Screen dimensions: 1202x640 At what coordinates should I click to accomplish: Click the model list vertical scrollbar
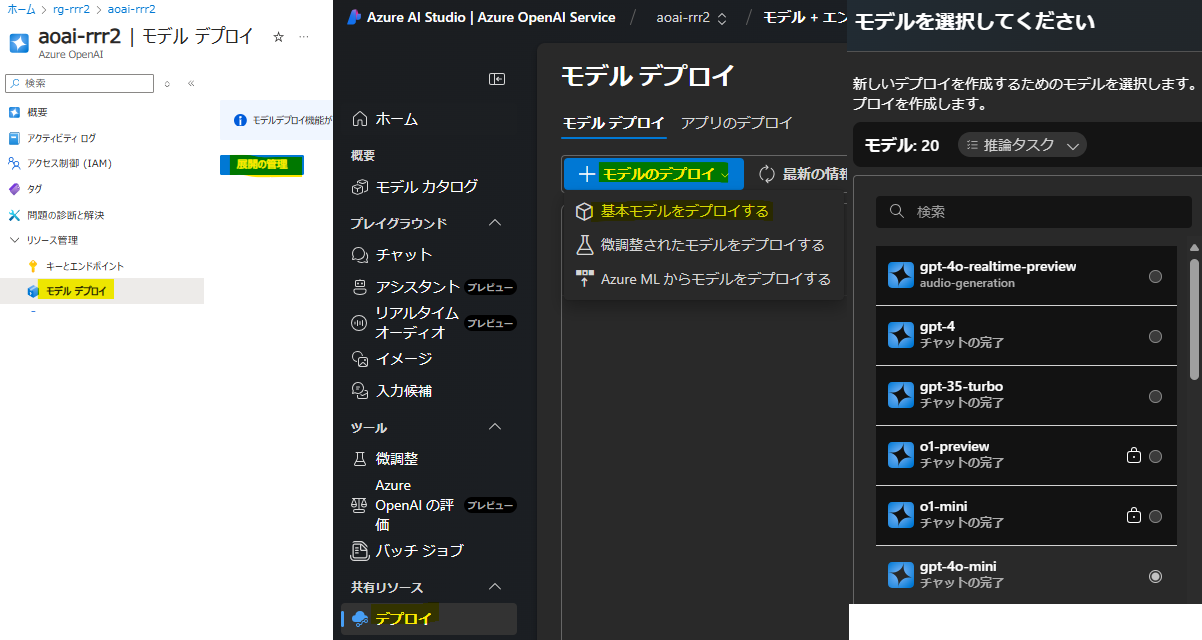[x=1194, y=320]
